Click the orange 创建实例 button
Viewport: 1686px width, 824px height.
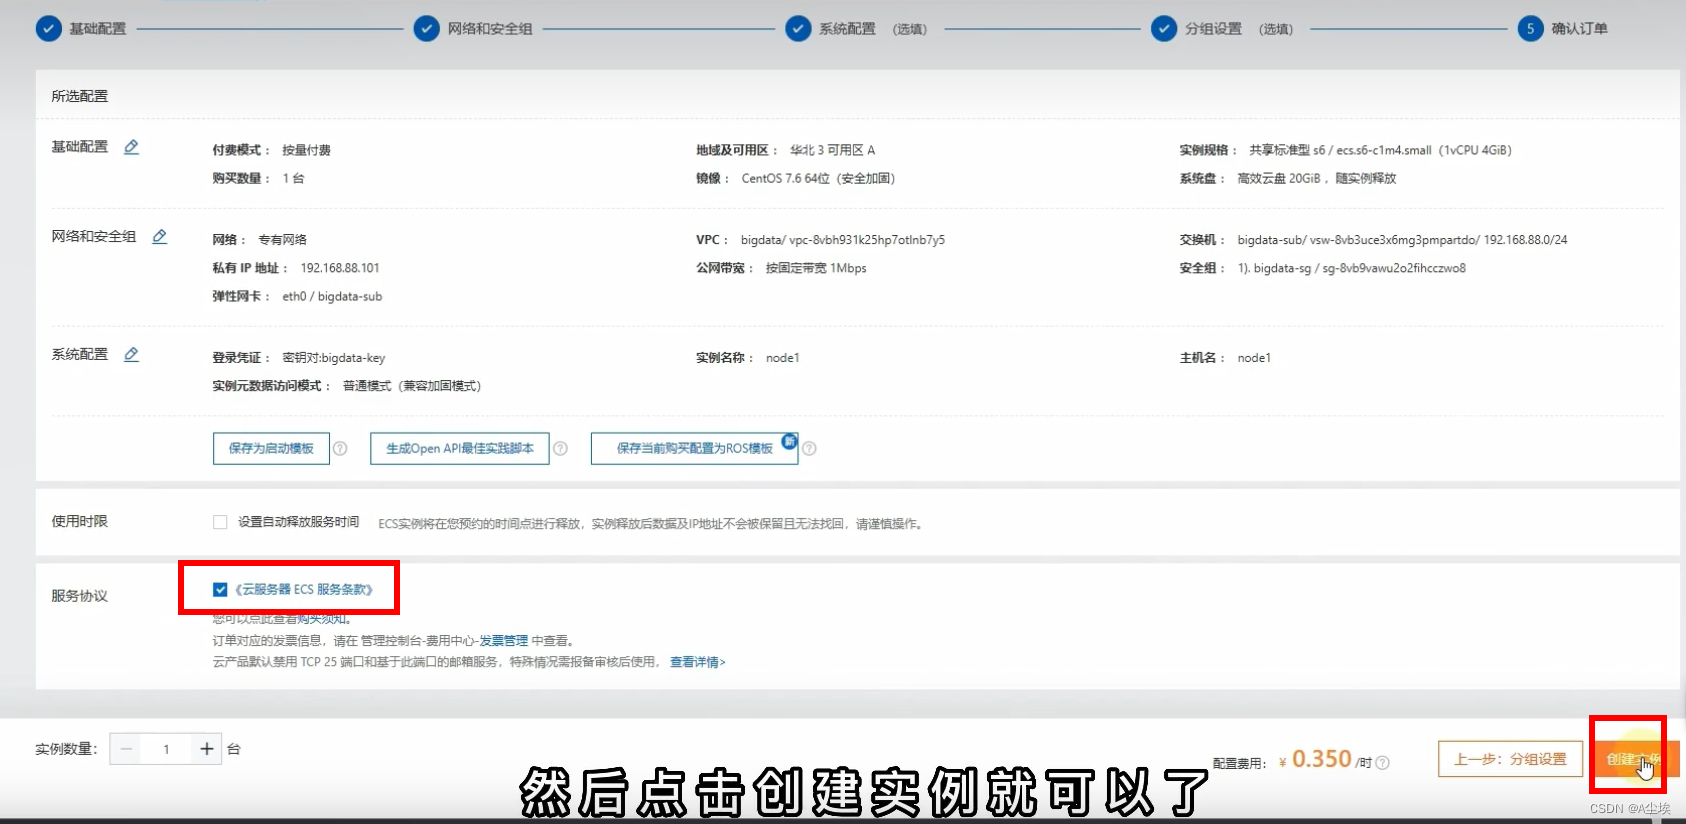coord(1634,760)
